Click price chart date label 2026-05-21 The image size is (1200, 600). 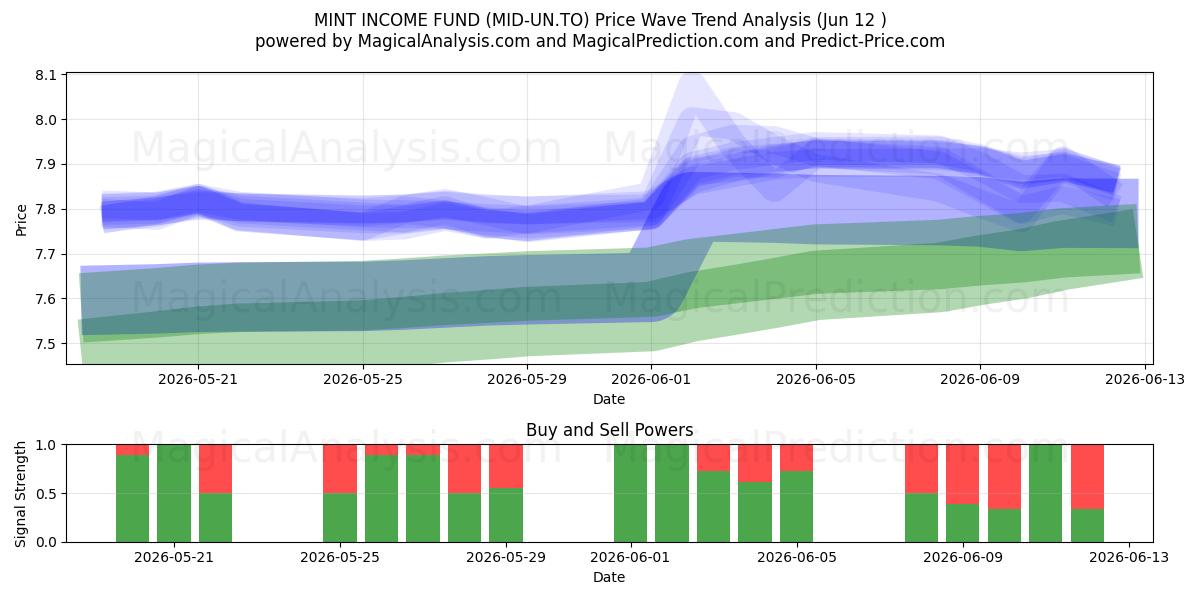(198, 379)
